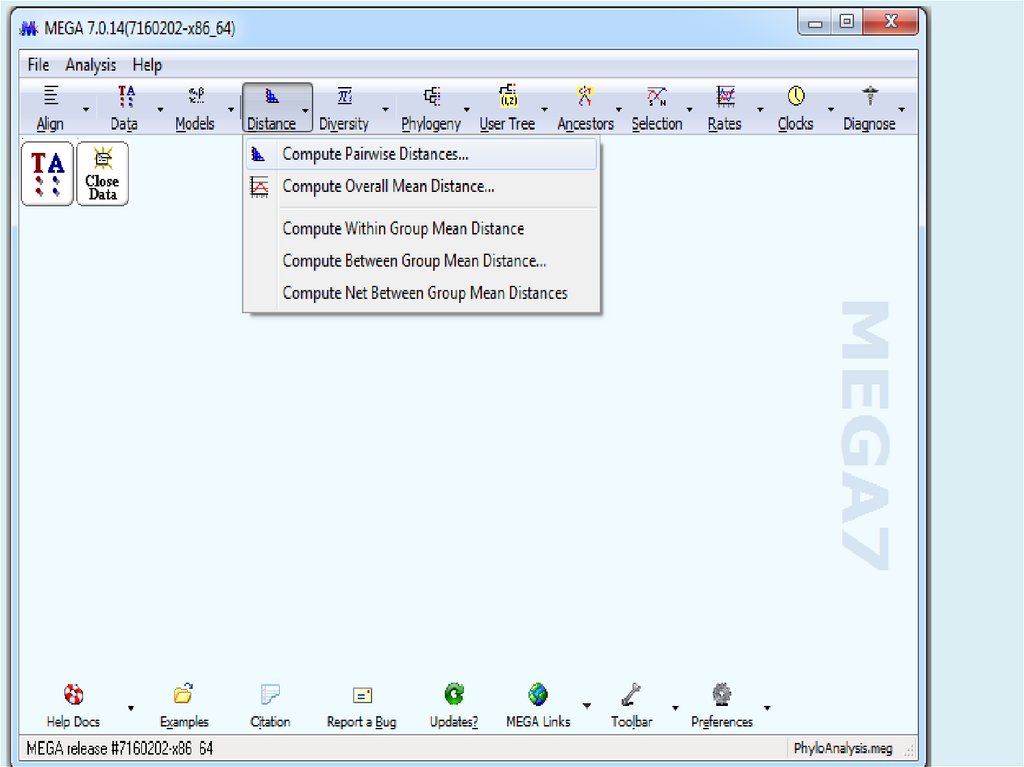
Task: Expand the Help Docs dropdown arrow
Action: [x=131, y=708]
